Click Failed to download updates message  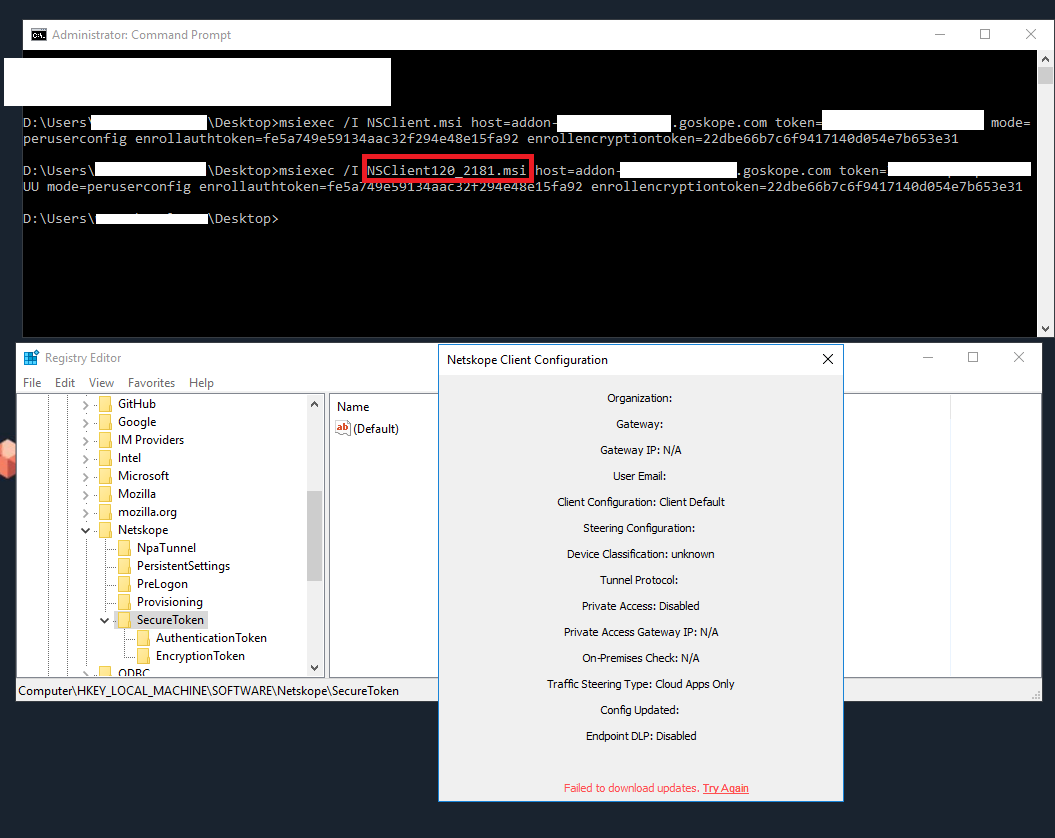pos(632,788)
